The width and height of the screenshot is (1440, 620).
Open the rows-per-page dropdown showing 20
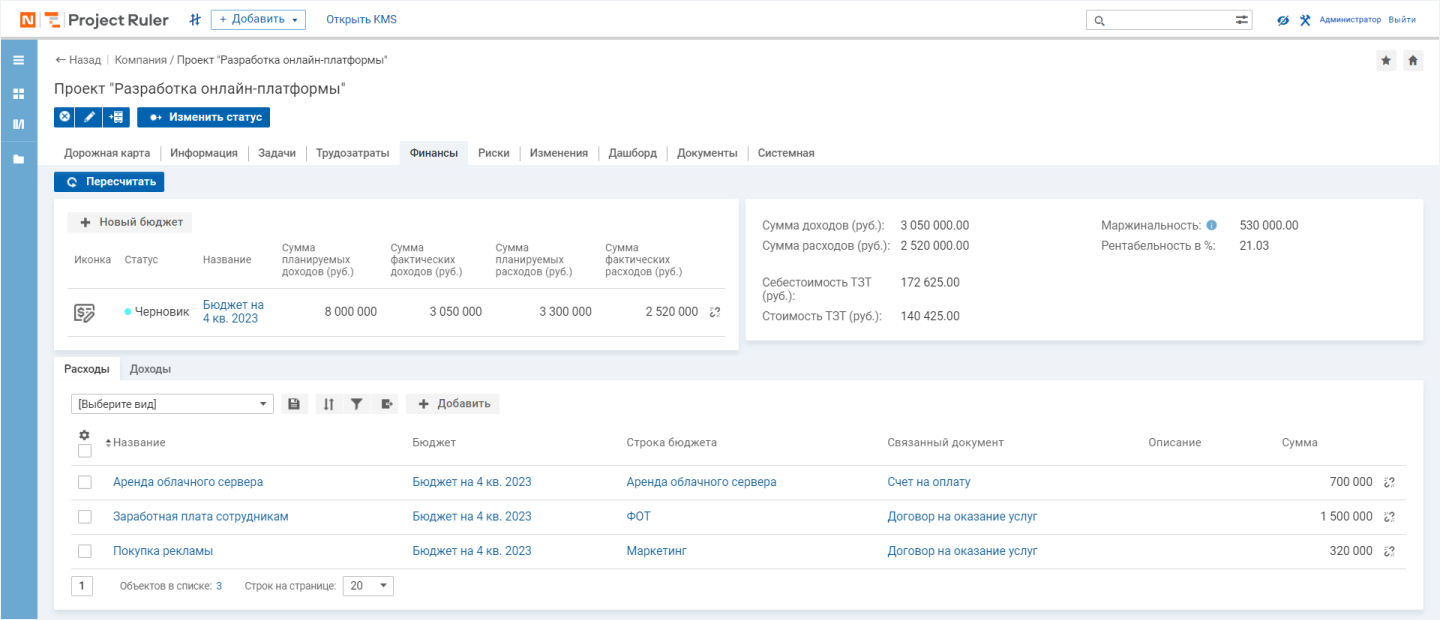pyautogui.click(x=368, y=586)
